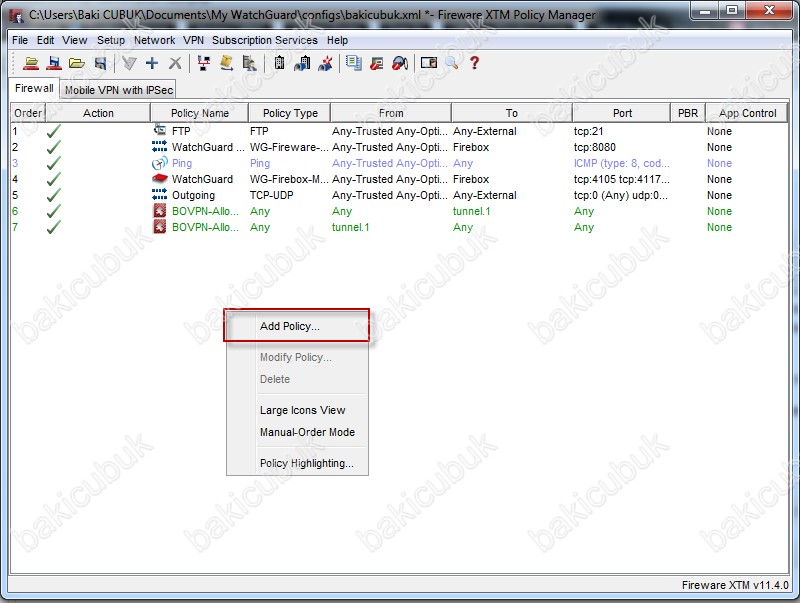Open the Setup menu
Viewport: 800px width, 603px height.
111,40
